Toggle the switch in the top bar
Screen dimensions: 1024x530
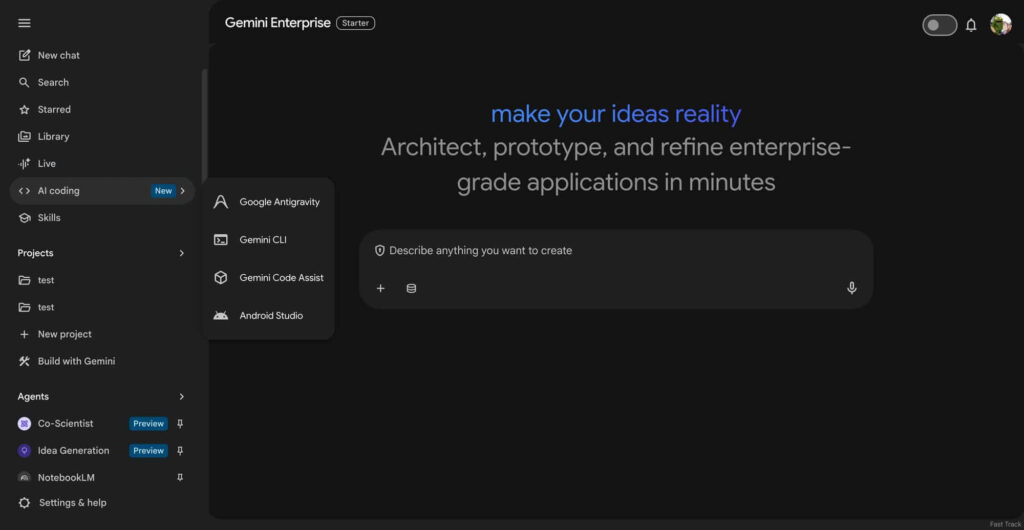[940, 25]
